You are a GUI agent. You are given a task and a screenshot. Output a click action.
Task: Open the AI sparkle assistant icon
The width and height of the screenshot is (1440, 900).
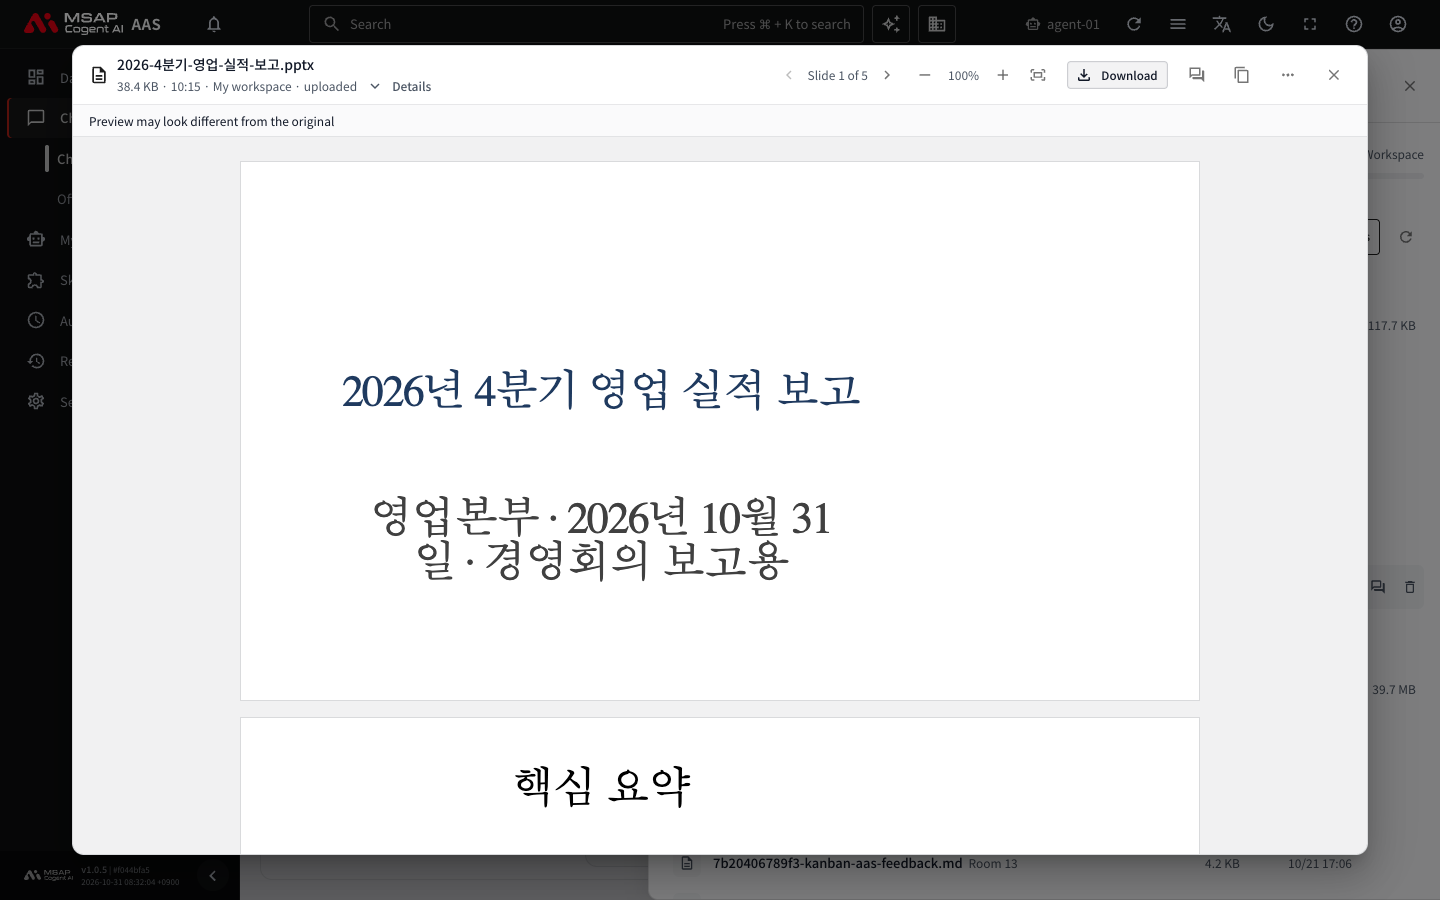coord(891,24)
